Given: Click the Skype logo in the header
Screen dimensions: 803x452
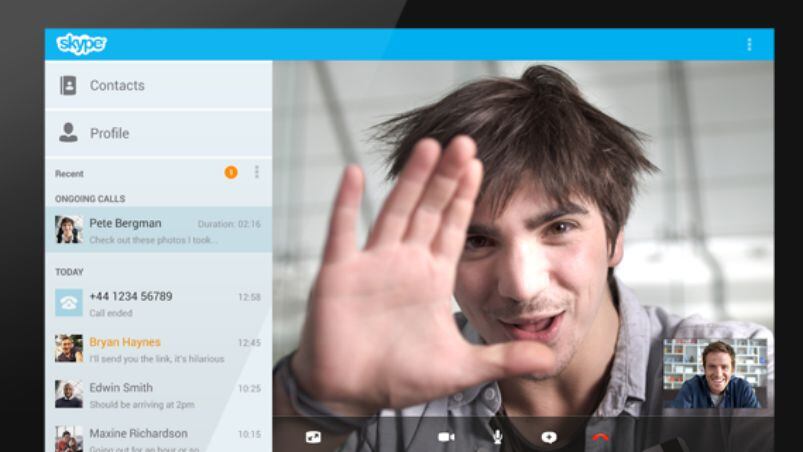Looking at the screenshot, I should coord(81,44).
